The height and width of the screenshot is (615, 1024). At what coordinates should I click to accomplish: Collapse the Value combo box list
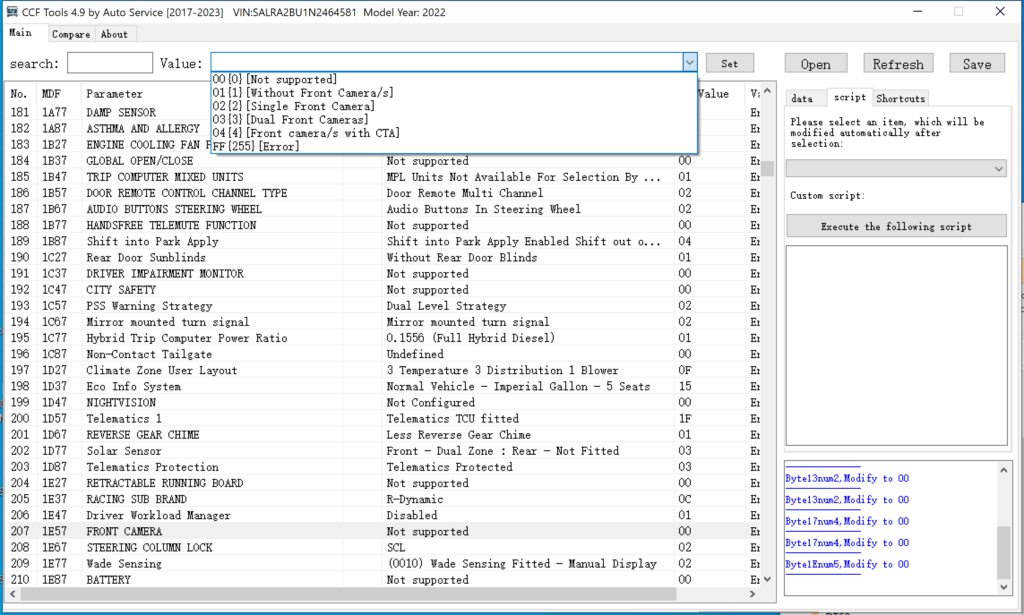[x=689, y=62]
